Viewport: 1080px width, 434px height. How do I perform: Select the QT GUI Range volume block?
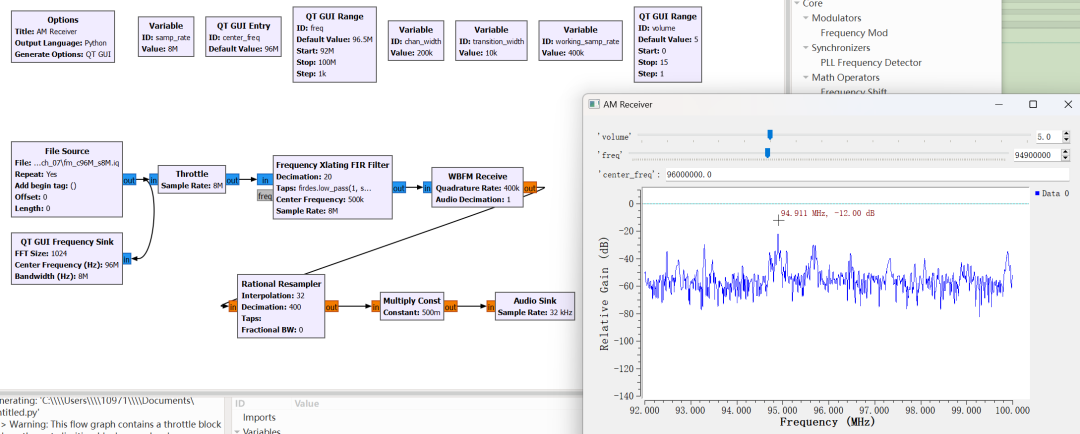(667, 45)
